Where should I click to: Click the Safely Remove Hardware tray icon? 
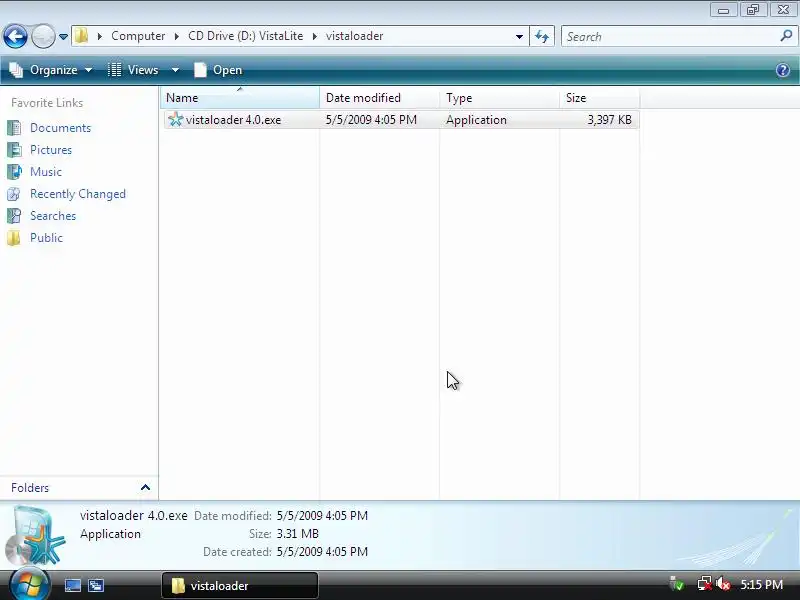coord(677,583)
